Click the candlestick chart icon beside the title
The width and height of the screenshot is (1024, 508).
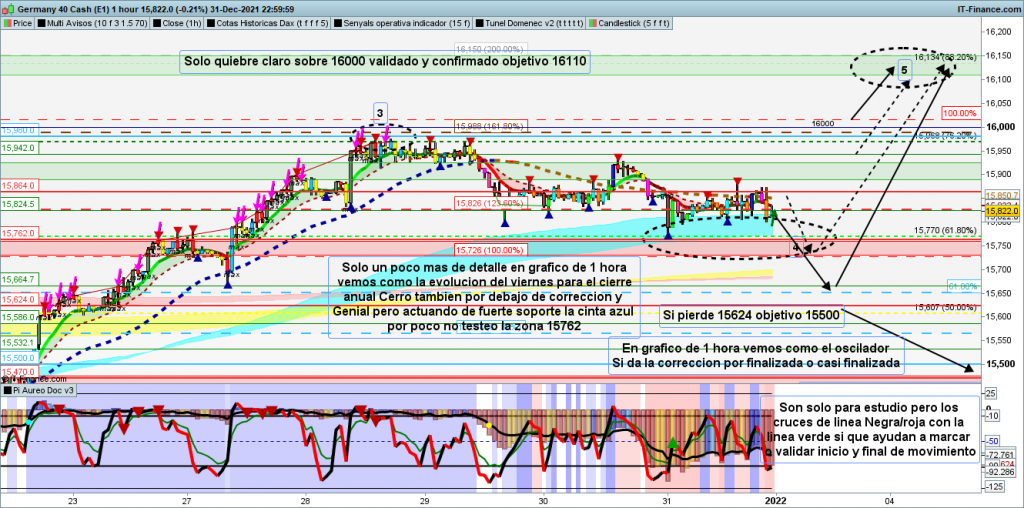(8, 6)
